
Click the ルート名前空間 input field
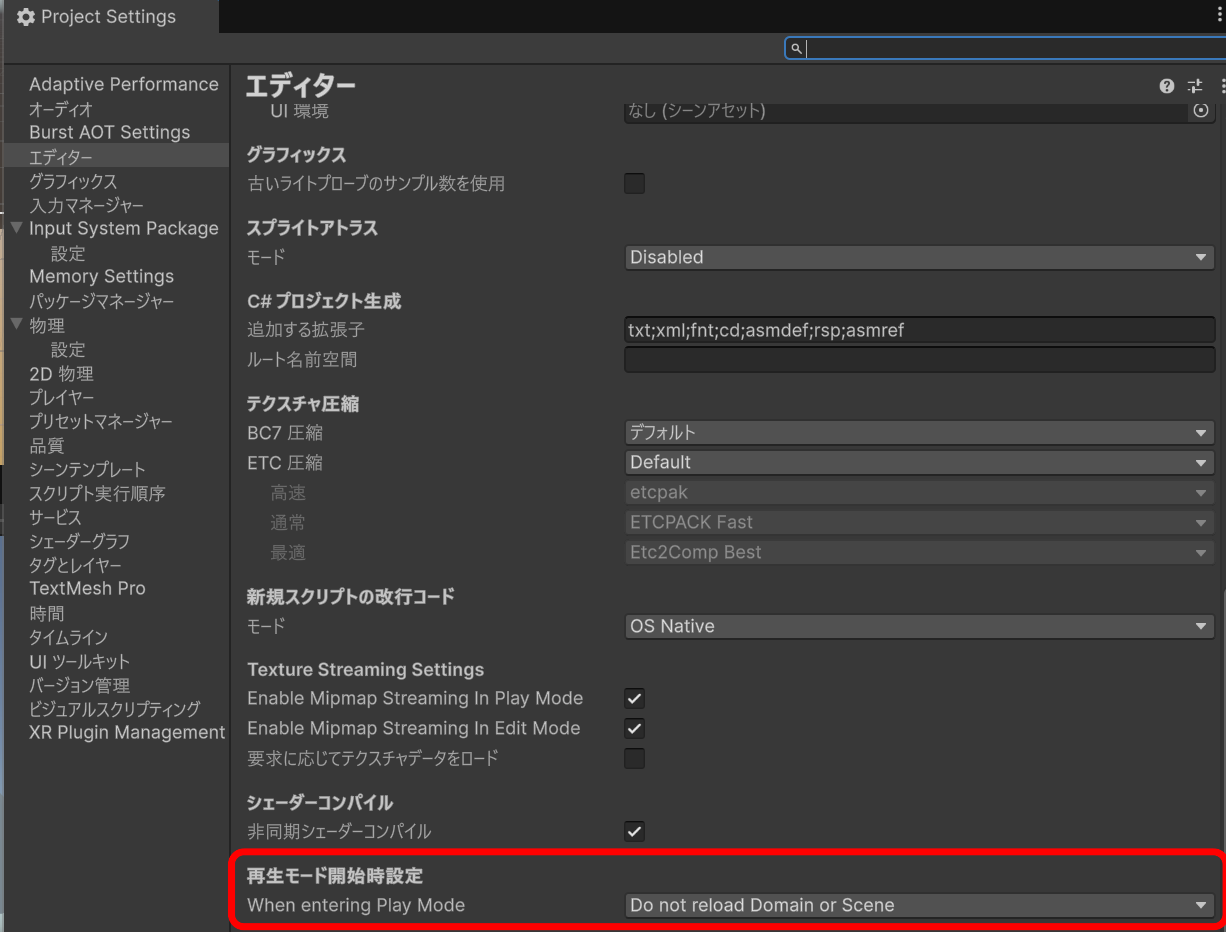[918, 359]
